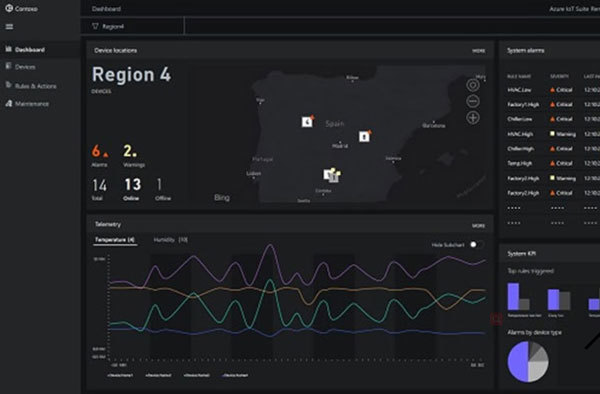Open the hamburger menu icon in sidebar
Image resolution: width=600 pixels, height=394 pixels.
9,26
